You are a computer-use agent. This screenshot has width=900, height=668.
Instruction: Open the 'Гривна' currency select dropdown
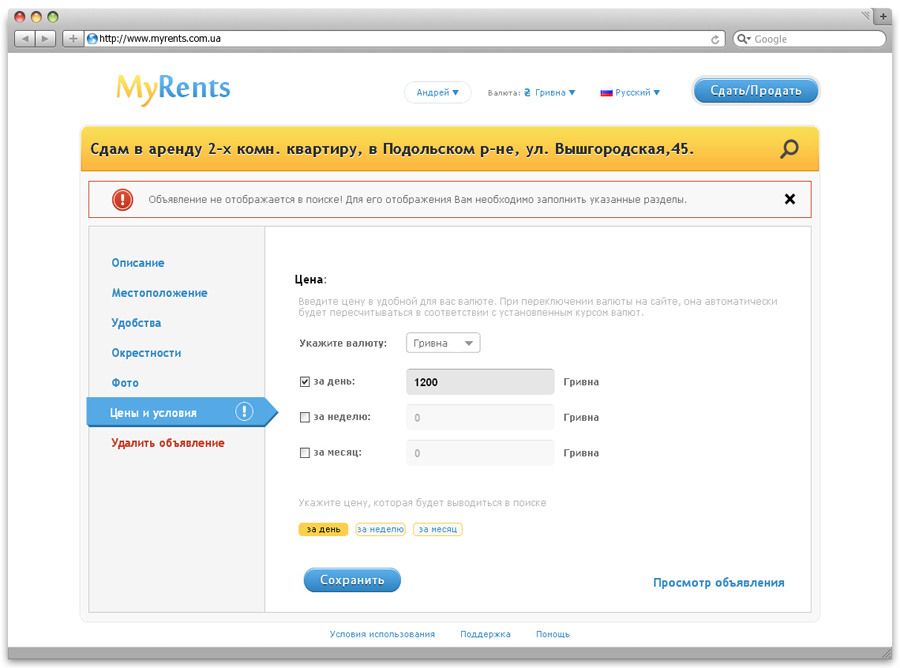pyautogui.click(x=443, y=343)
